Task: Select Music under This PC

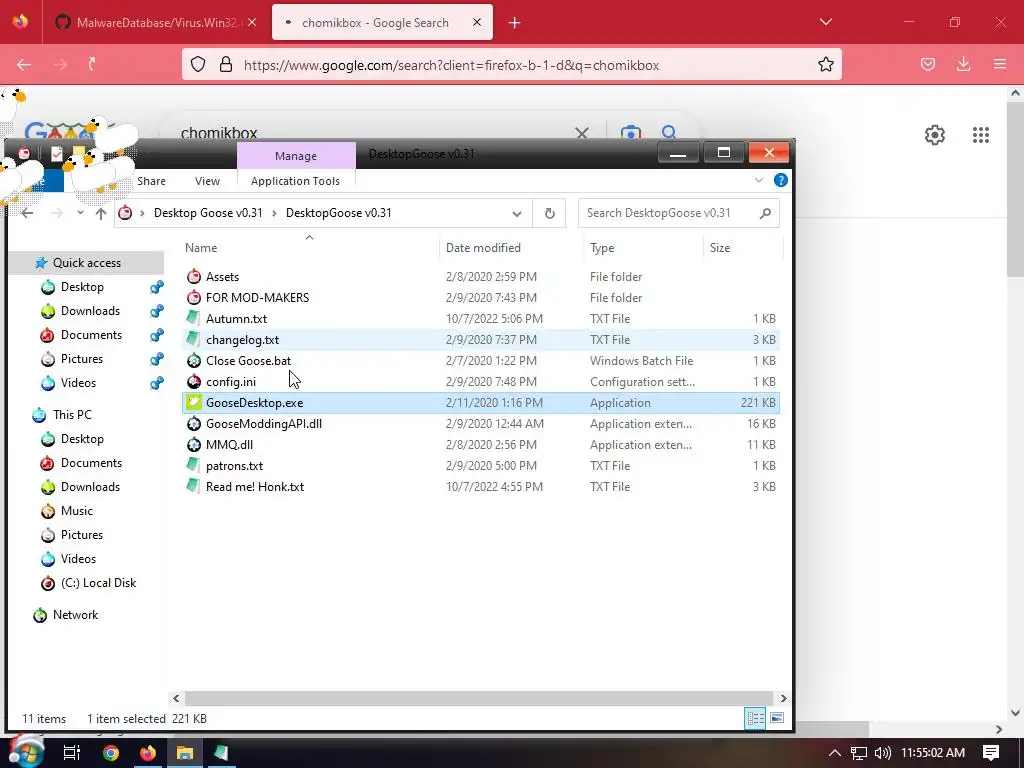Action: 76,511
